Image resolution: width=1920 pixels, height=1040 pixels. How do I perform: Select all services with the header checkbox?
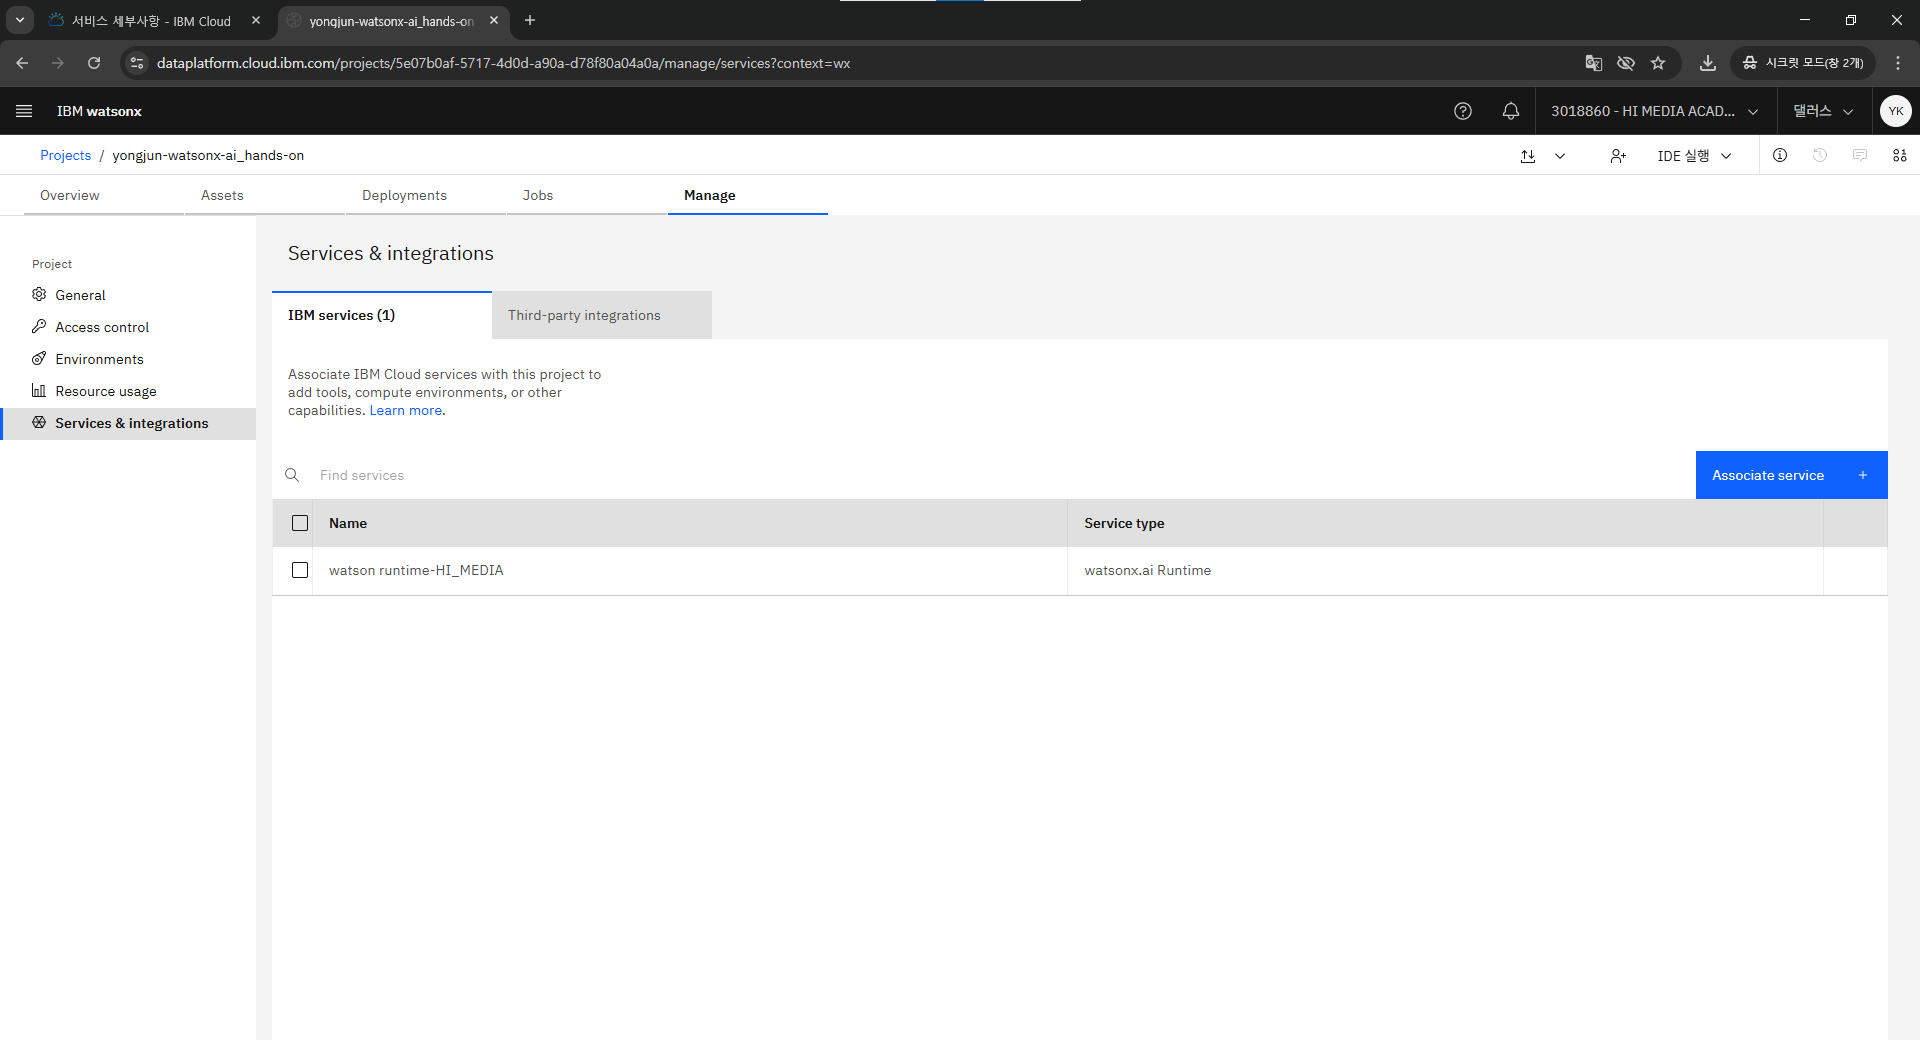tap(300, 523)
